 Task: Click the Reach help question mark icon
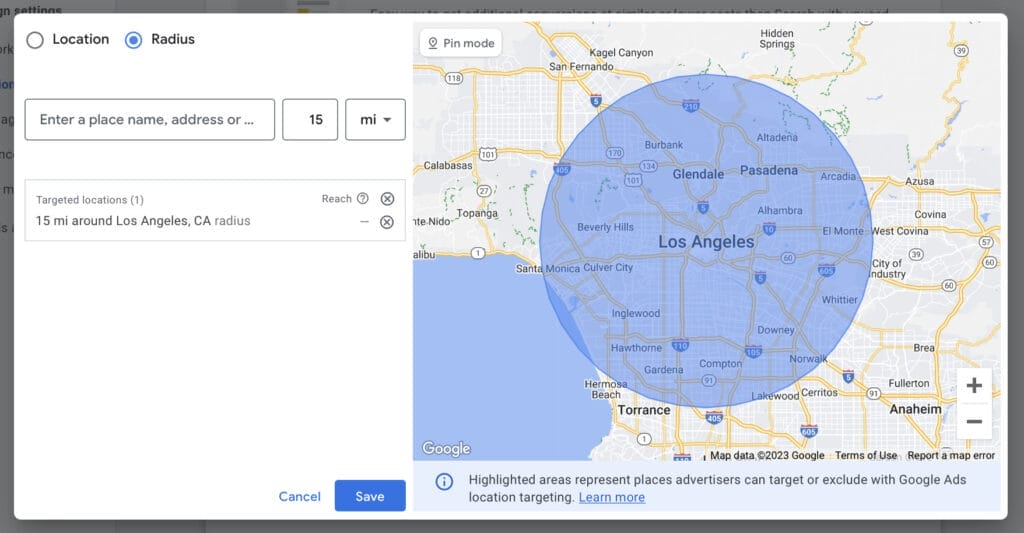[x=363, y=199]
